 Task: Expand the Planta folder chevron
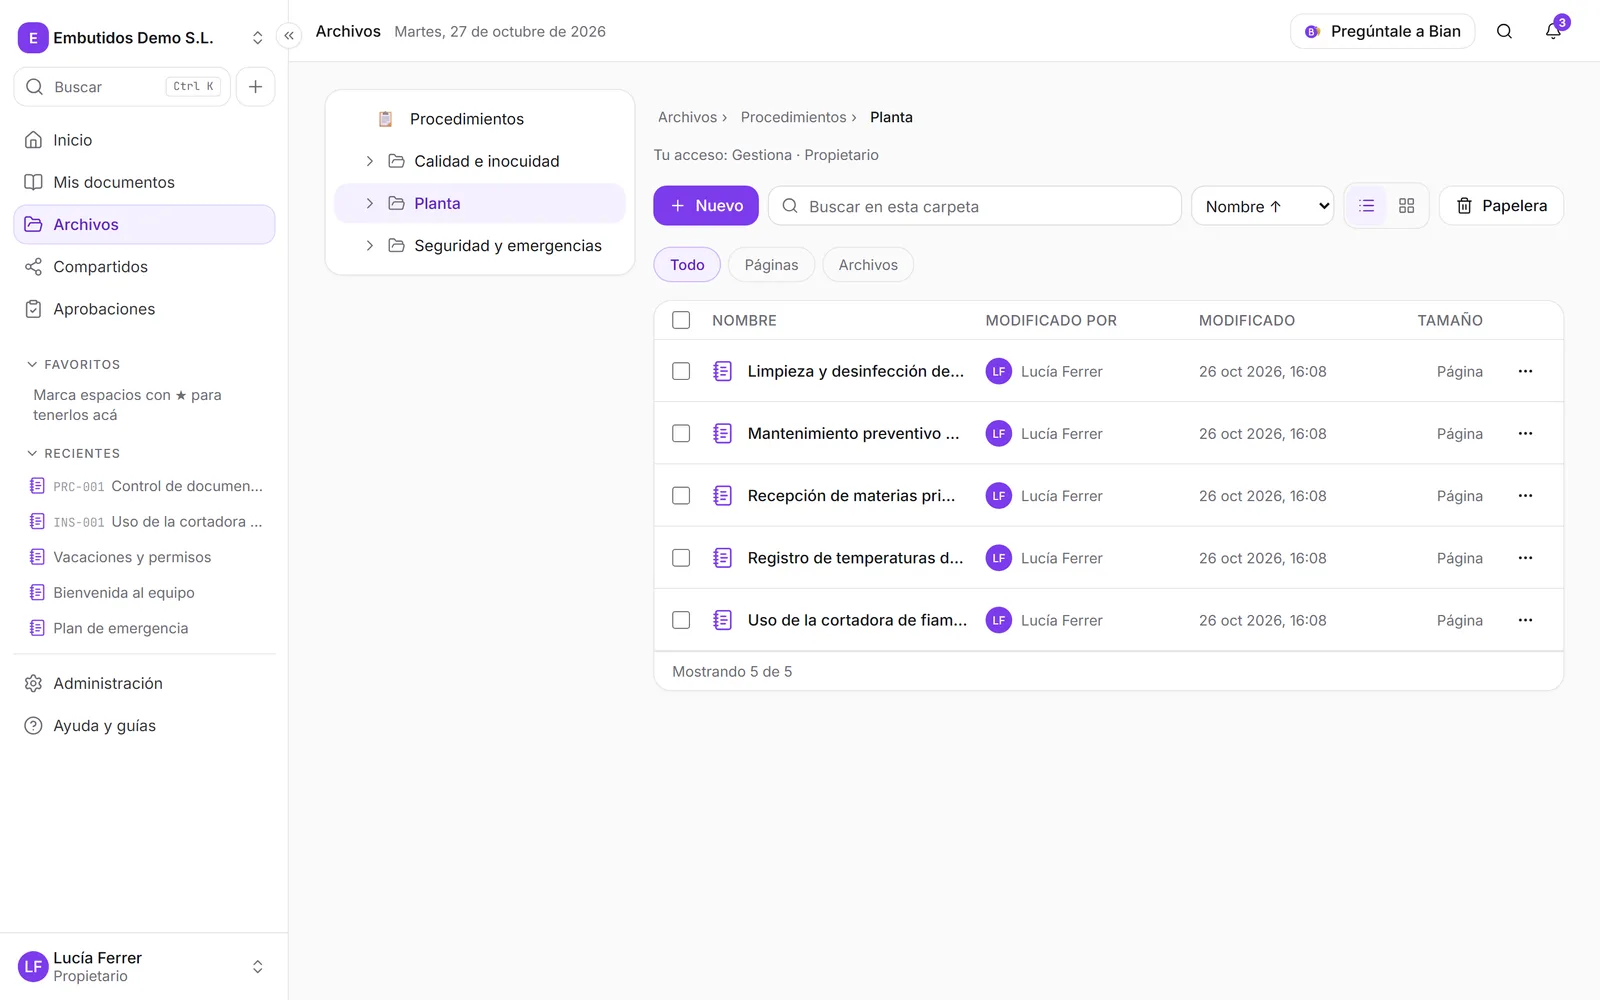(x=369, y=203)
